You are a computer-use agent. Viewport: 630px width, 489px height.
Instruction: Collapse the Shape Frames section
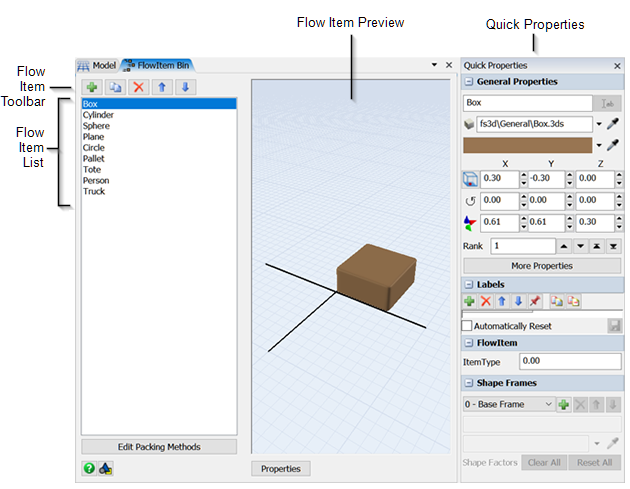pyautogui.click(x=470, y=383)
